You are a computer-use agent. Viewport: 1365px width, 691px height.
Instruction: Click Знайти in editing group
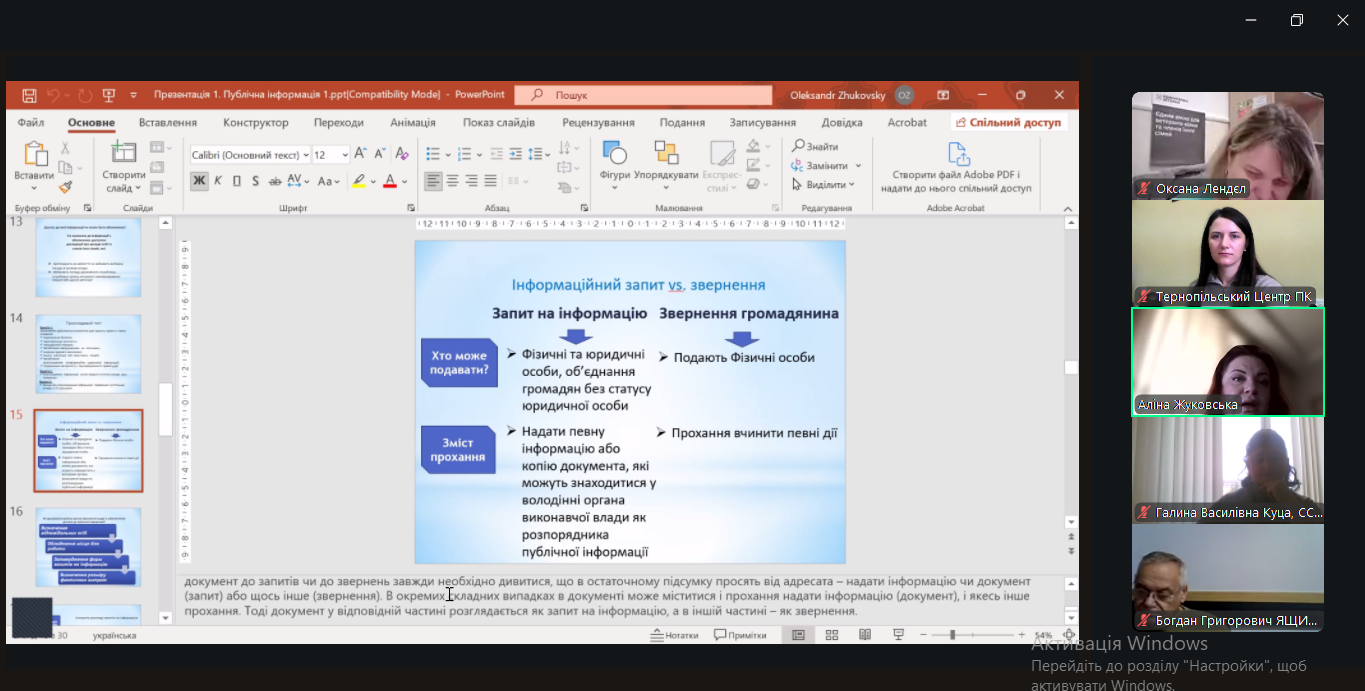816,147
